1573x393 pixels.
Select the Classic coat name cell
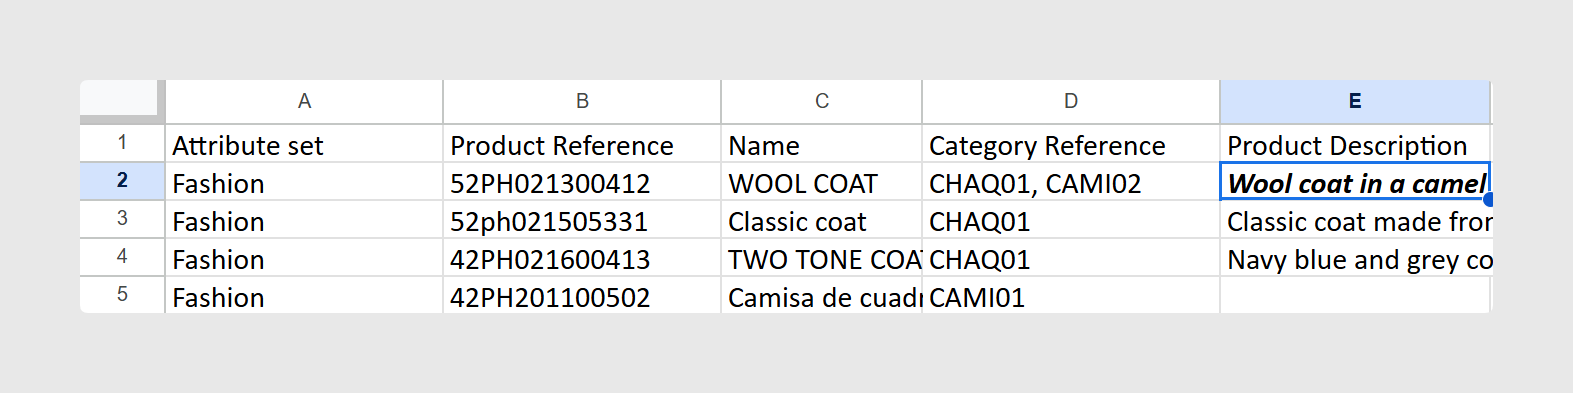click(822, 220)
